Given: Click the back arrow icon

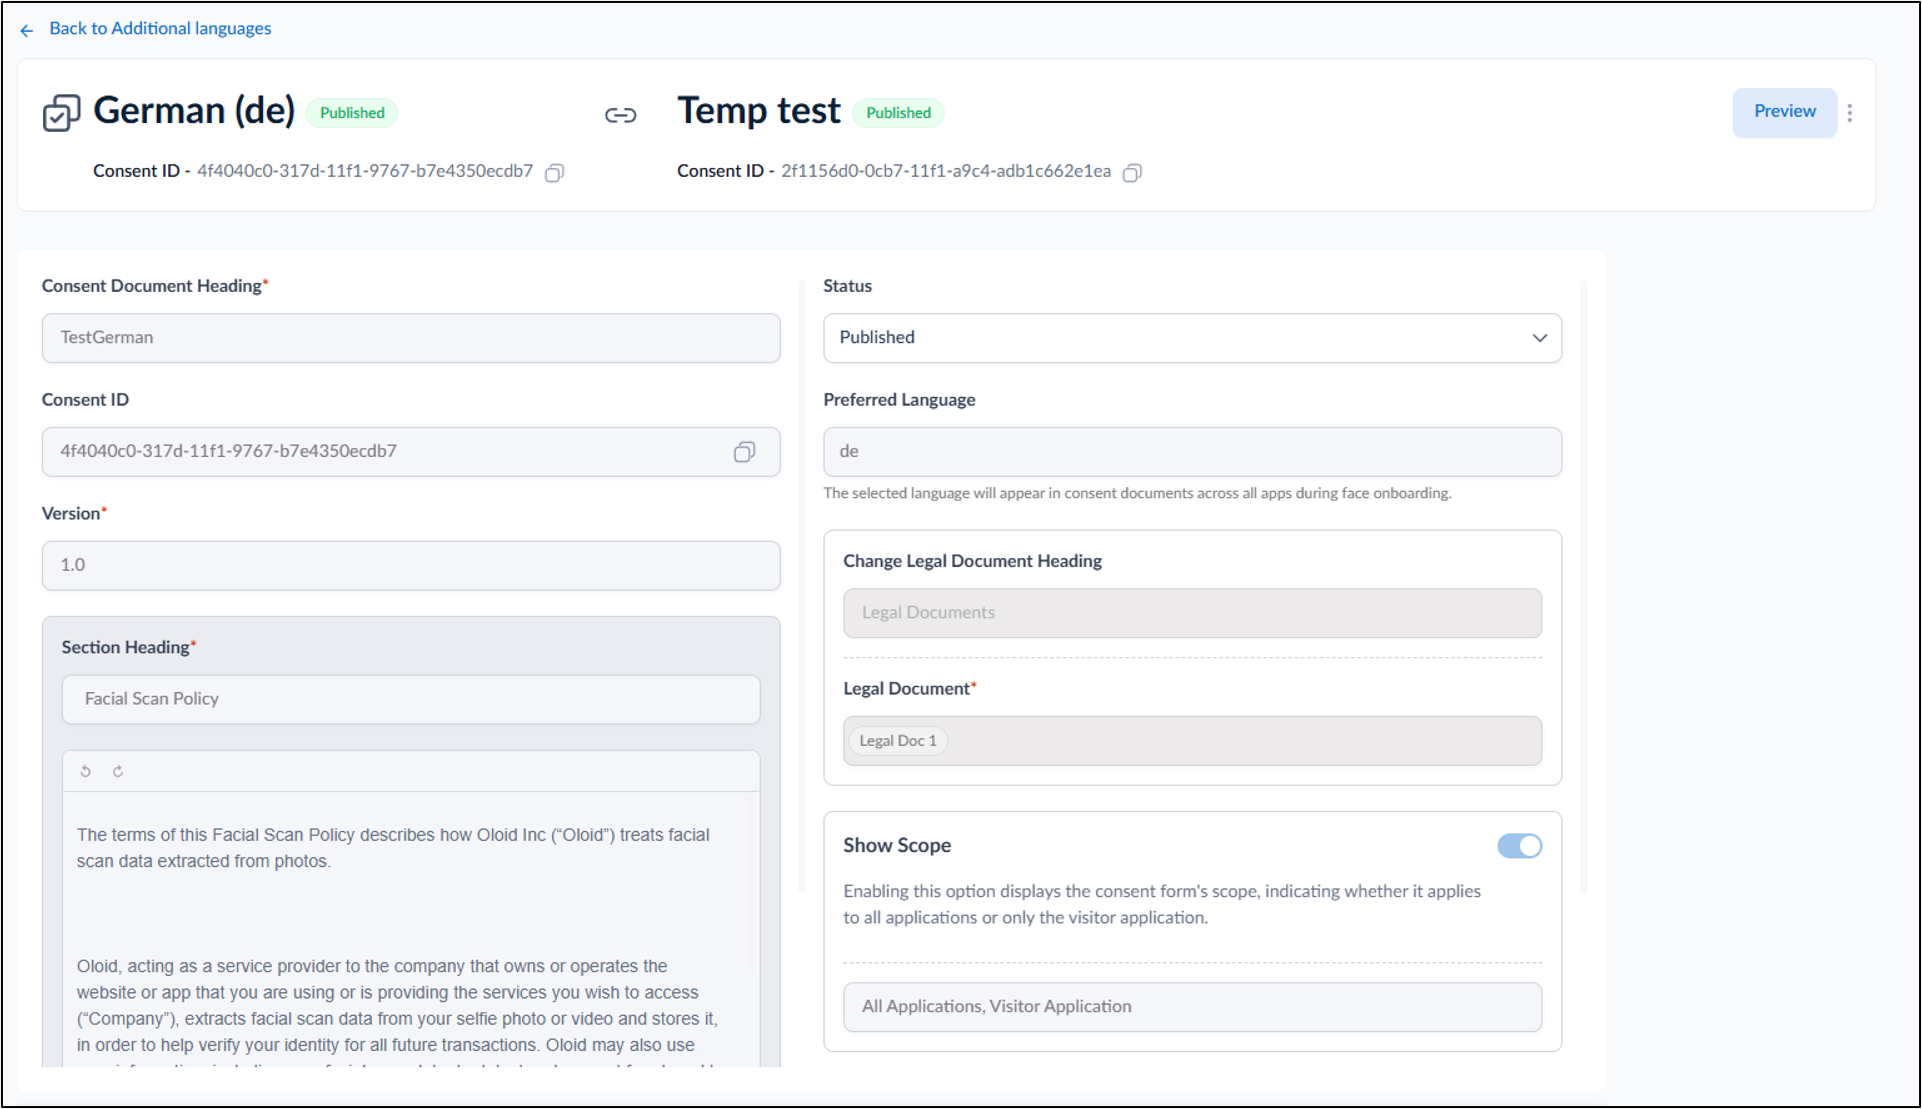Looking at the screenshot, I should pos(27,31).
